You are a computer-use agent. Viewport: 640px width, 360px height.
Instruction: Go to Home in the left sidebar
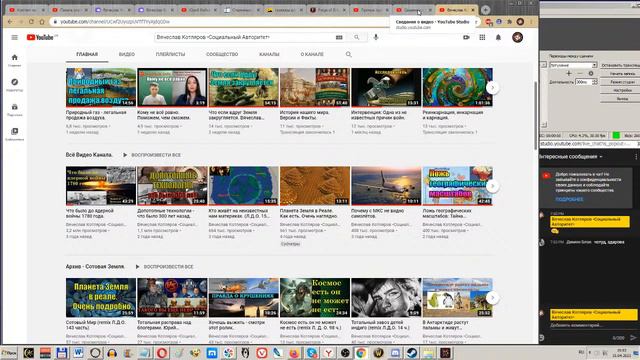[15, 60]
